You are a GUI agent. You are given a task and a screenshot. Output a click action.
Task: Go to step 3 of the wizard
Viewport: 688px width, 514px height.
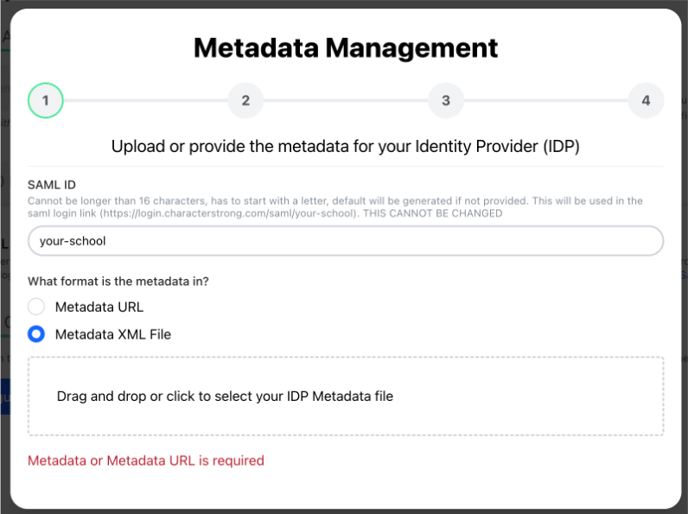coord(446,100)
